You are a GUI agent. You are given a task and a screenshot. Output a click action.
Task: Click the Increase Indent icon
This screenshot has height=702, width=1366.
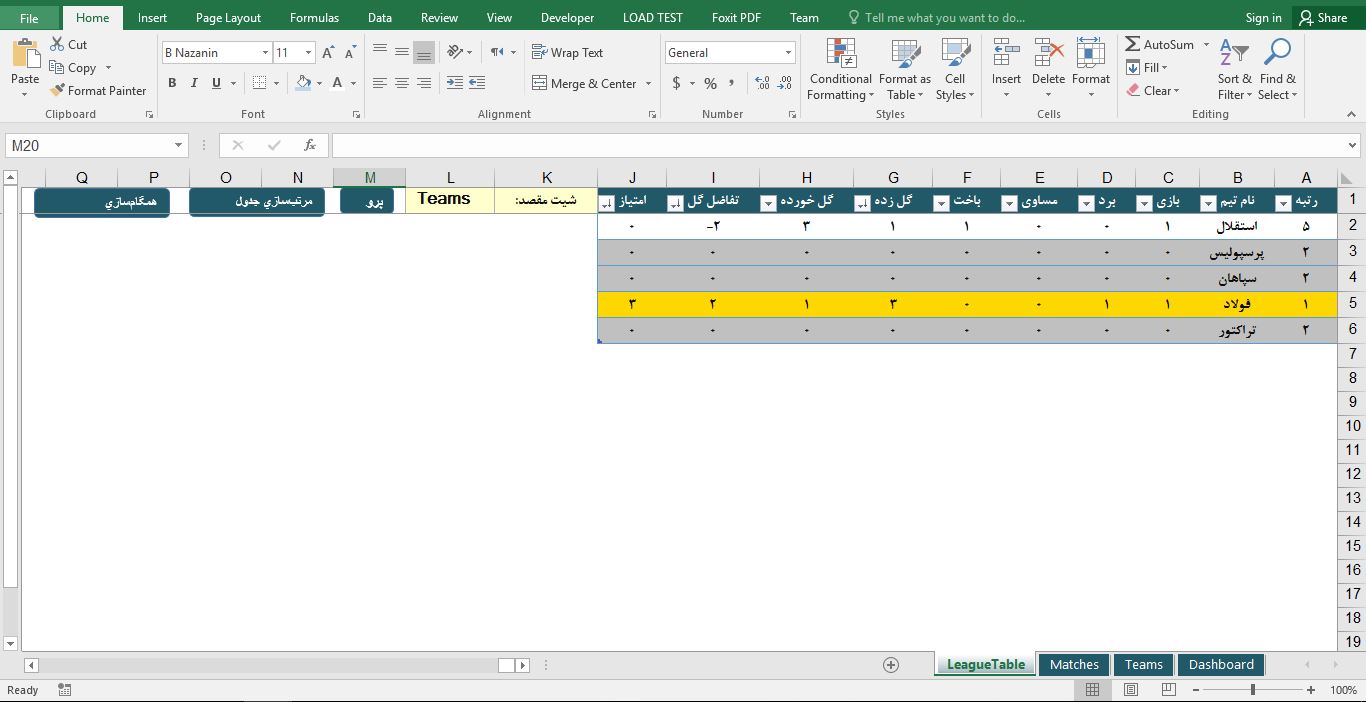pos(477,83)
